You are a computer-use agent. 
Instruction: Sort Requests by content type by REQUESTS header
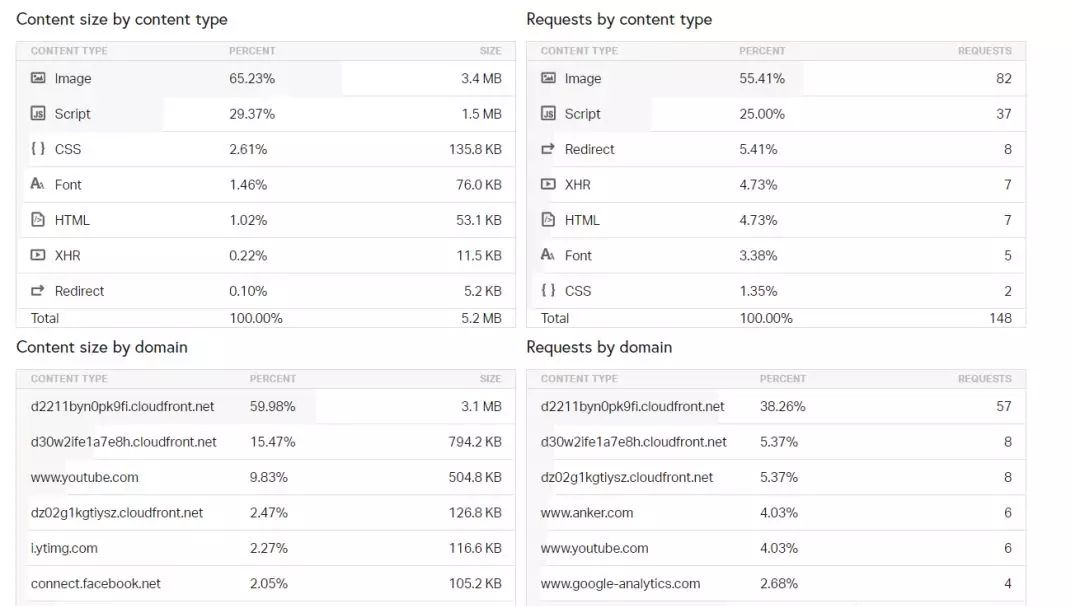tap(984, 51)
